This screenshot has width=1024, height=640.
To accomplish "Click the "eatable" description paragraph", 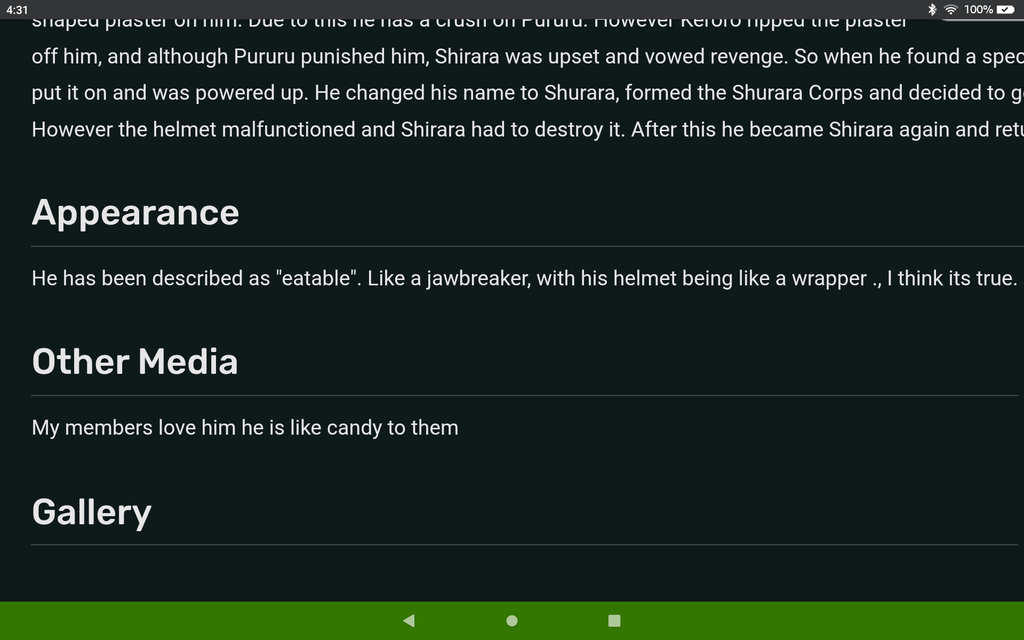I will [524, 278].
